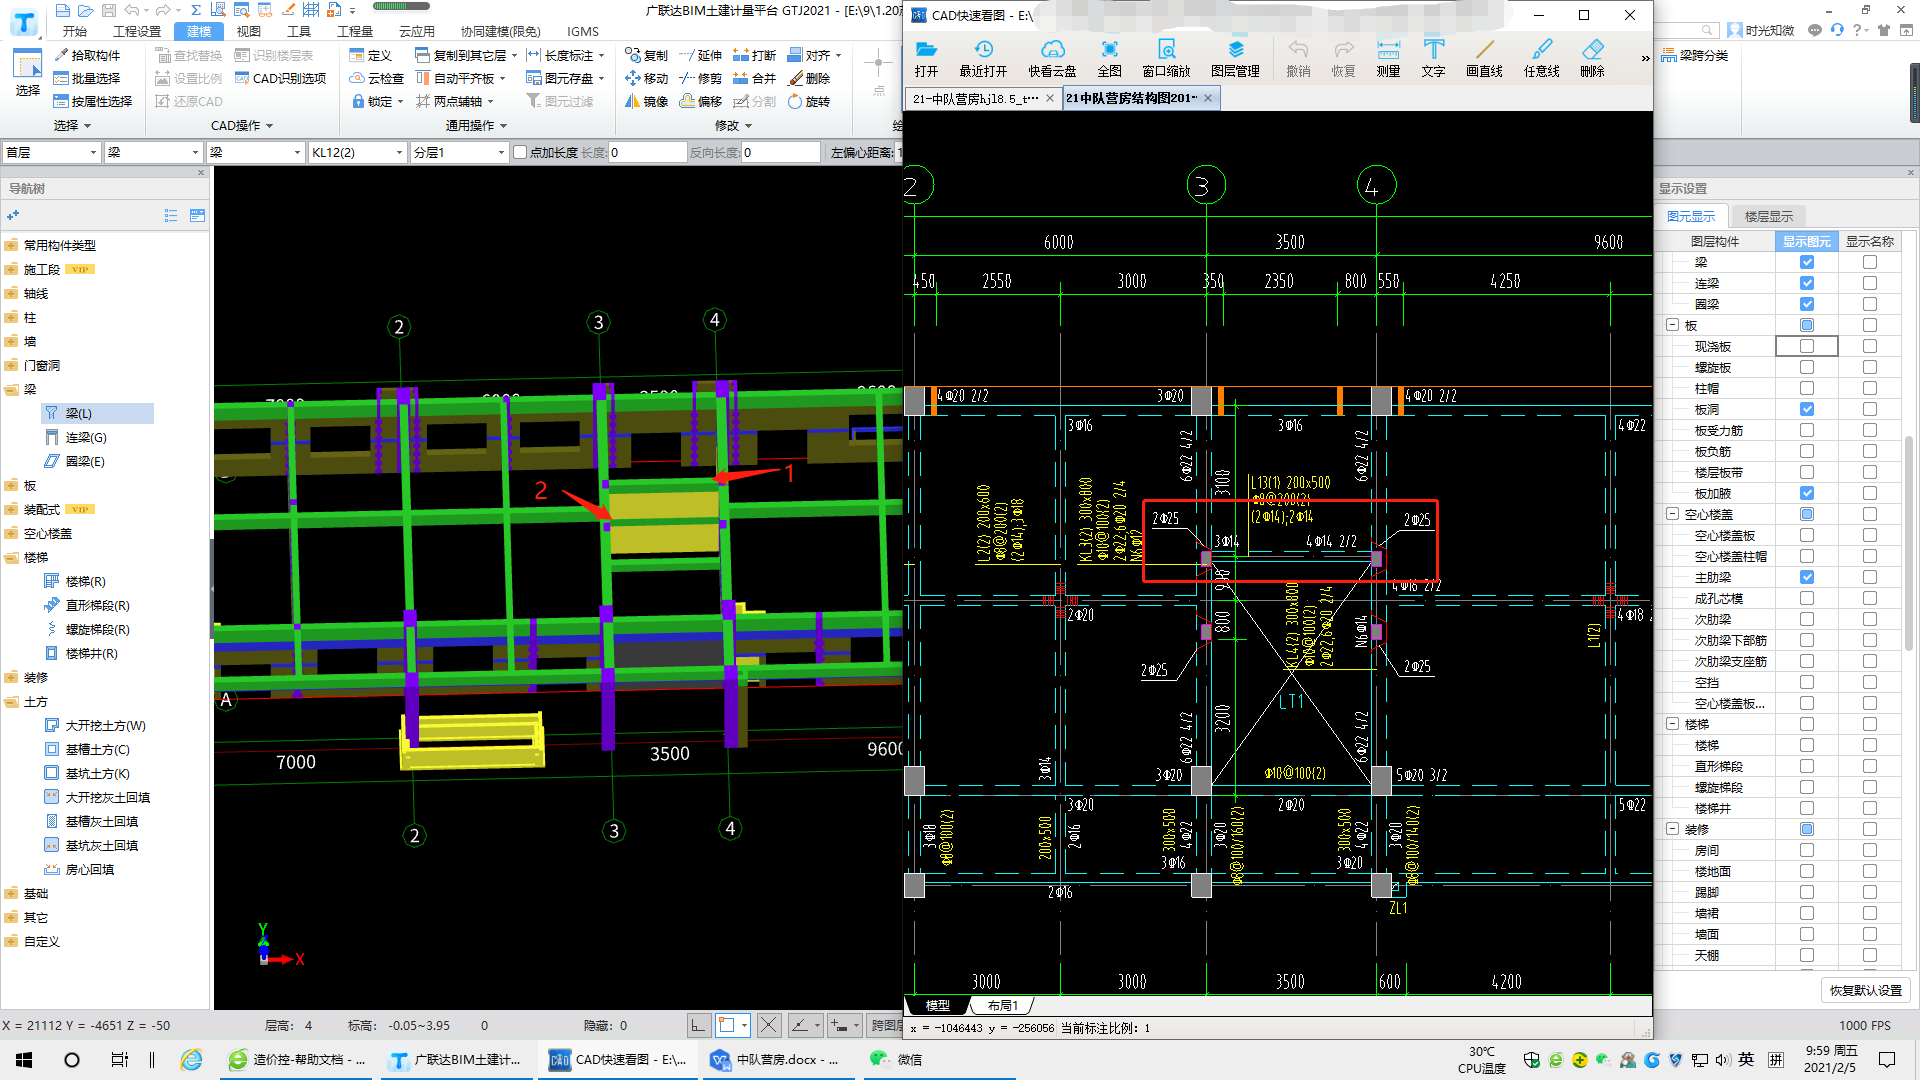Select the 窗口缩放 zoom tool
The height and width of the screenshot is (1080, 1920).
[x=1166, y=58]
